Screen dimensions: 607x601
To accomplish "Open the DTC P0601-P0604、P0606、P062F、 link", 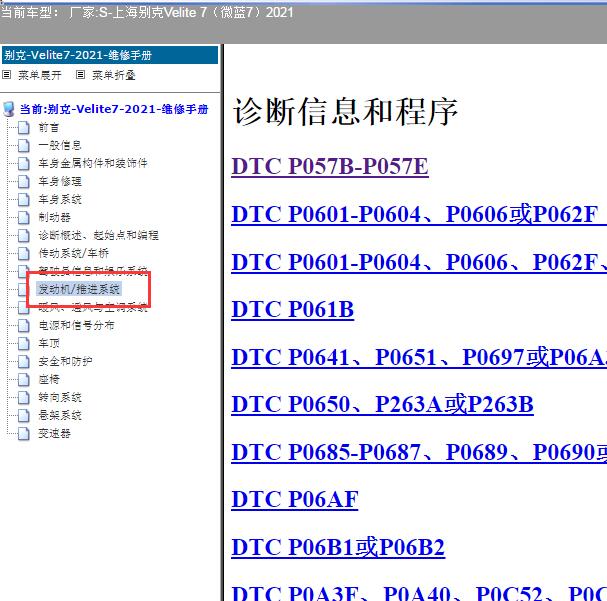I will click(x=419, y=262).
